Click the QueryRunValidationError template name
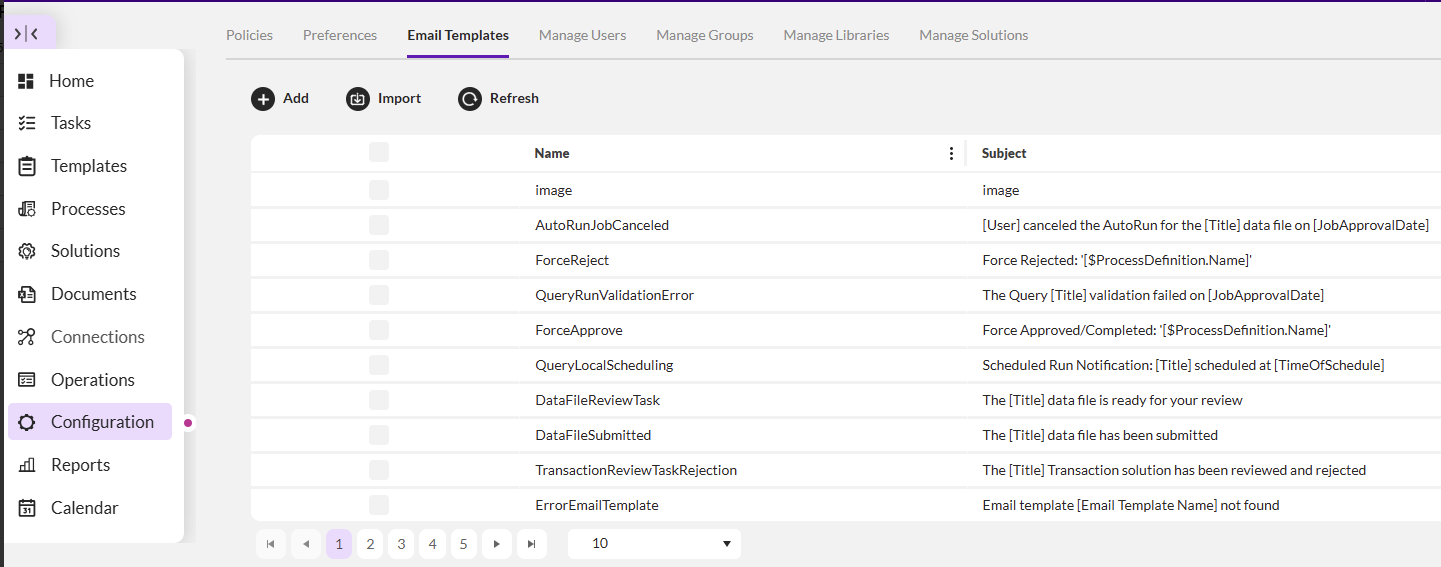Screen dimensions: 1441x567 click(615, 295)
